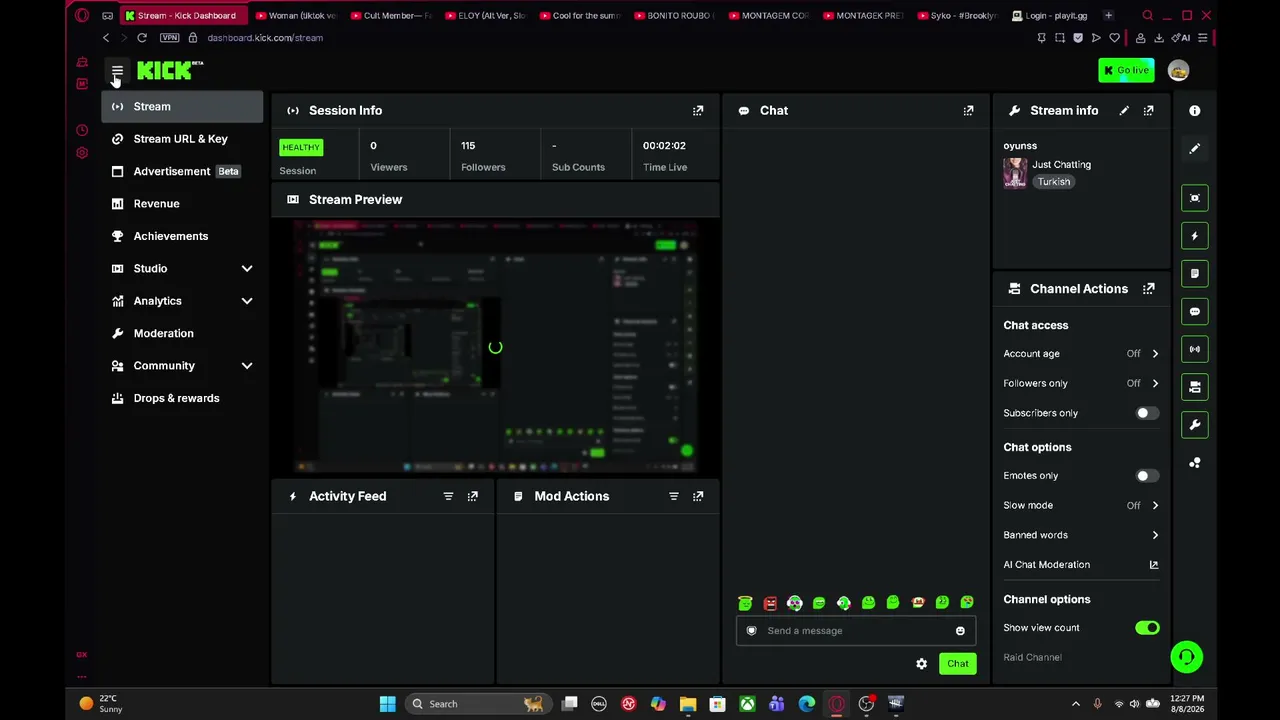Click the Just Chatting category thumbnail
This screenshot has height=720, width=1280.
tap(1015, 173)
